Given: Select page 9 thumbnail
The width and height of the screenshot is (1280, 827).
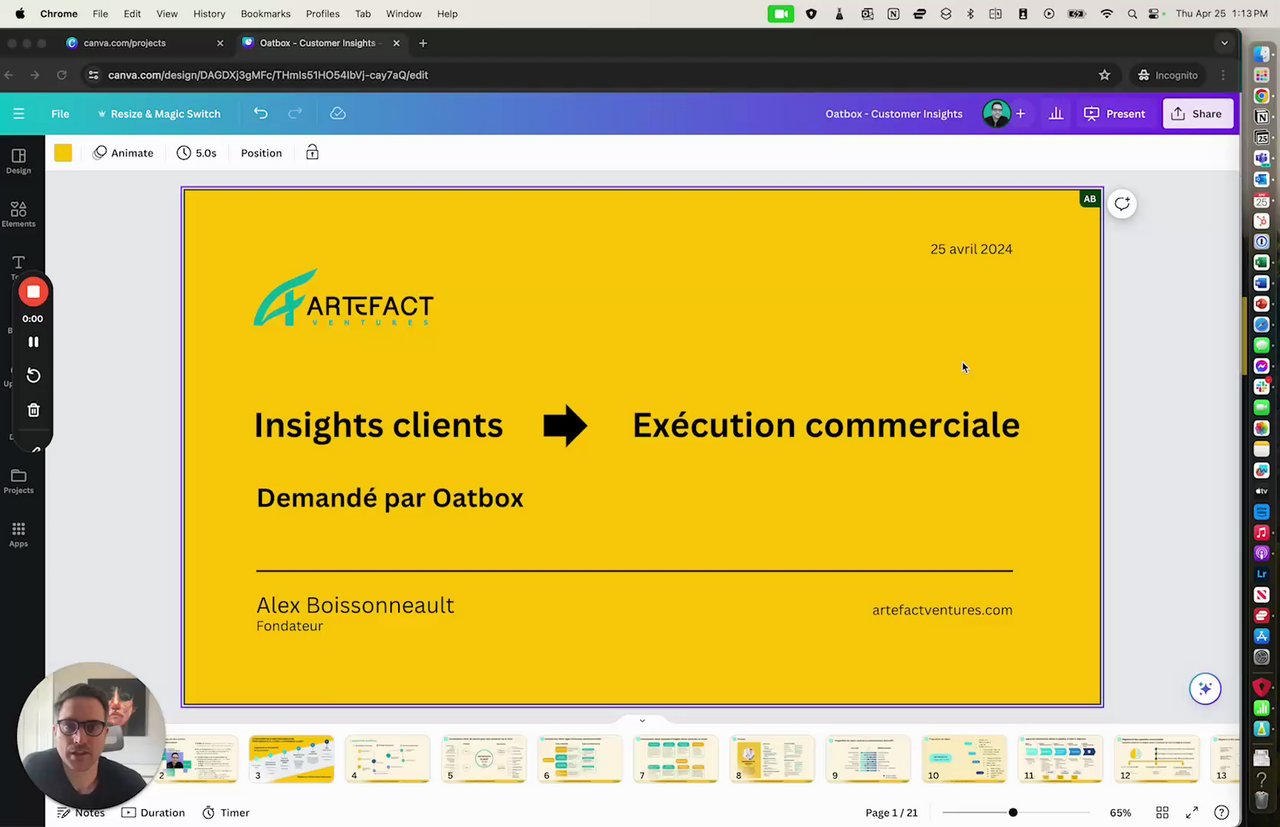Looking at the screenshot, I should pyautogui.click(x=868, y=759).
